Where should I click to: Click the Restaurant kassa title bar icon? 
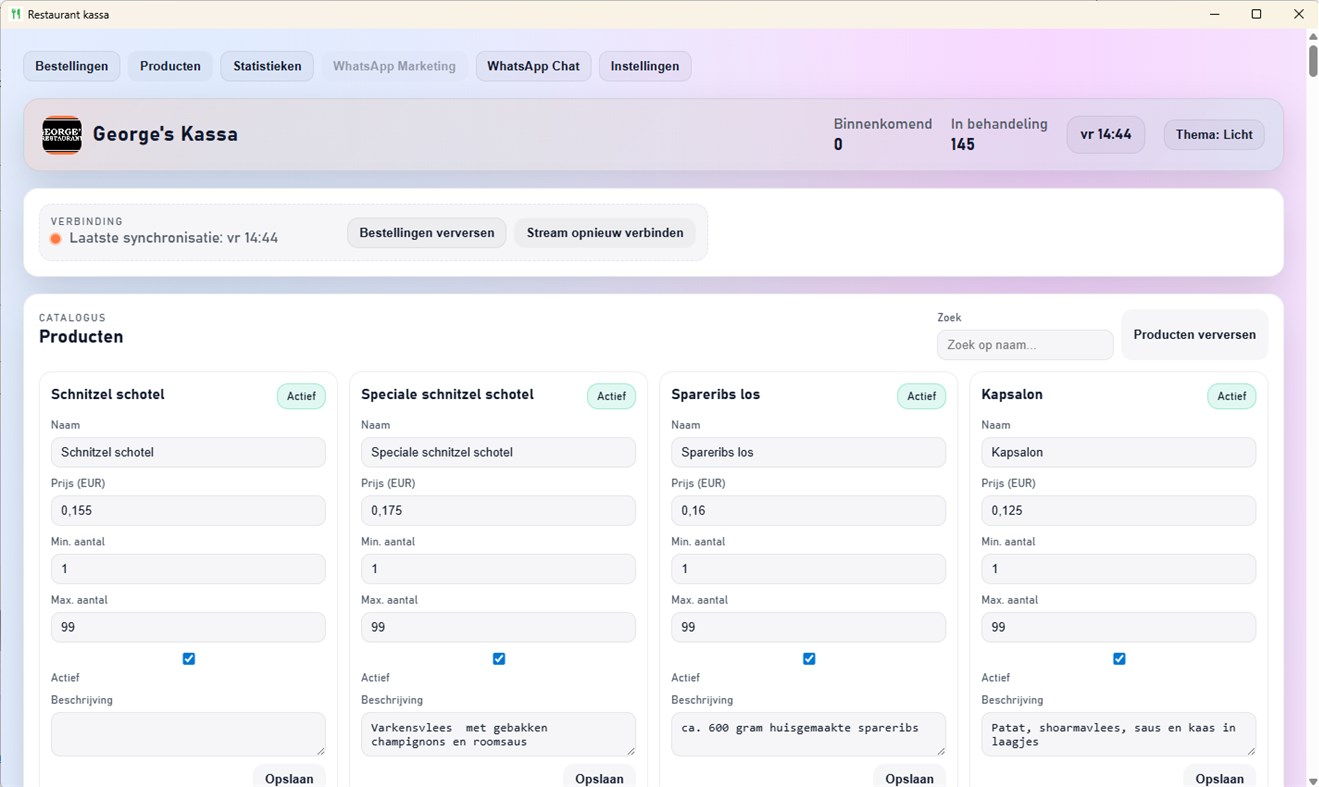click(15, 15)
